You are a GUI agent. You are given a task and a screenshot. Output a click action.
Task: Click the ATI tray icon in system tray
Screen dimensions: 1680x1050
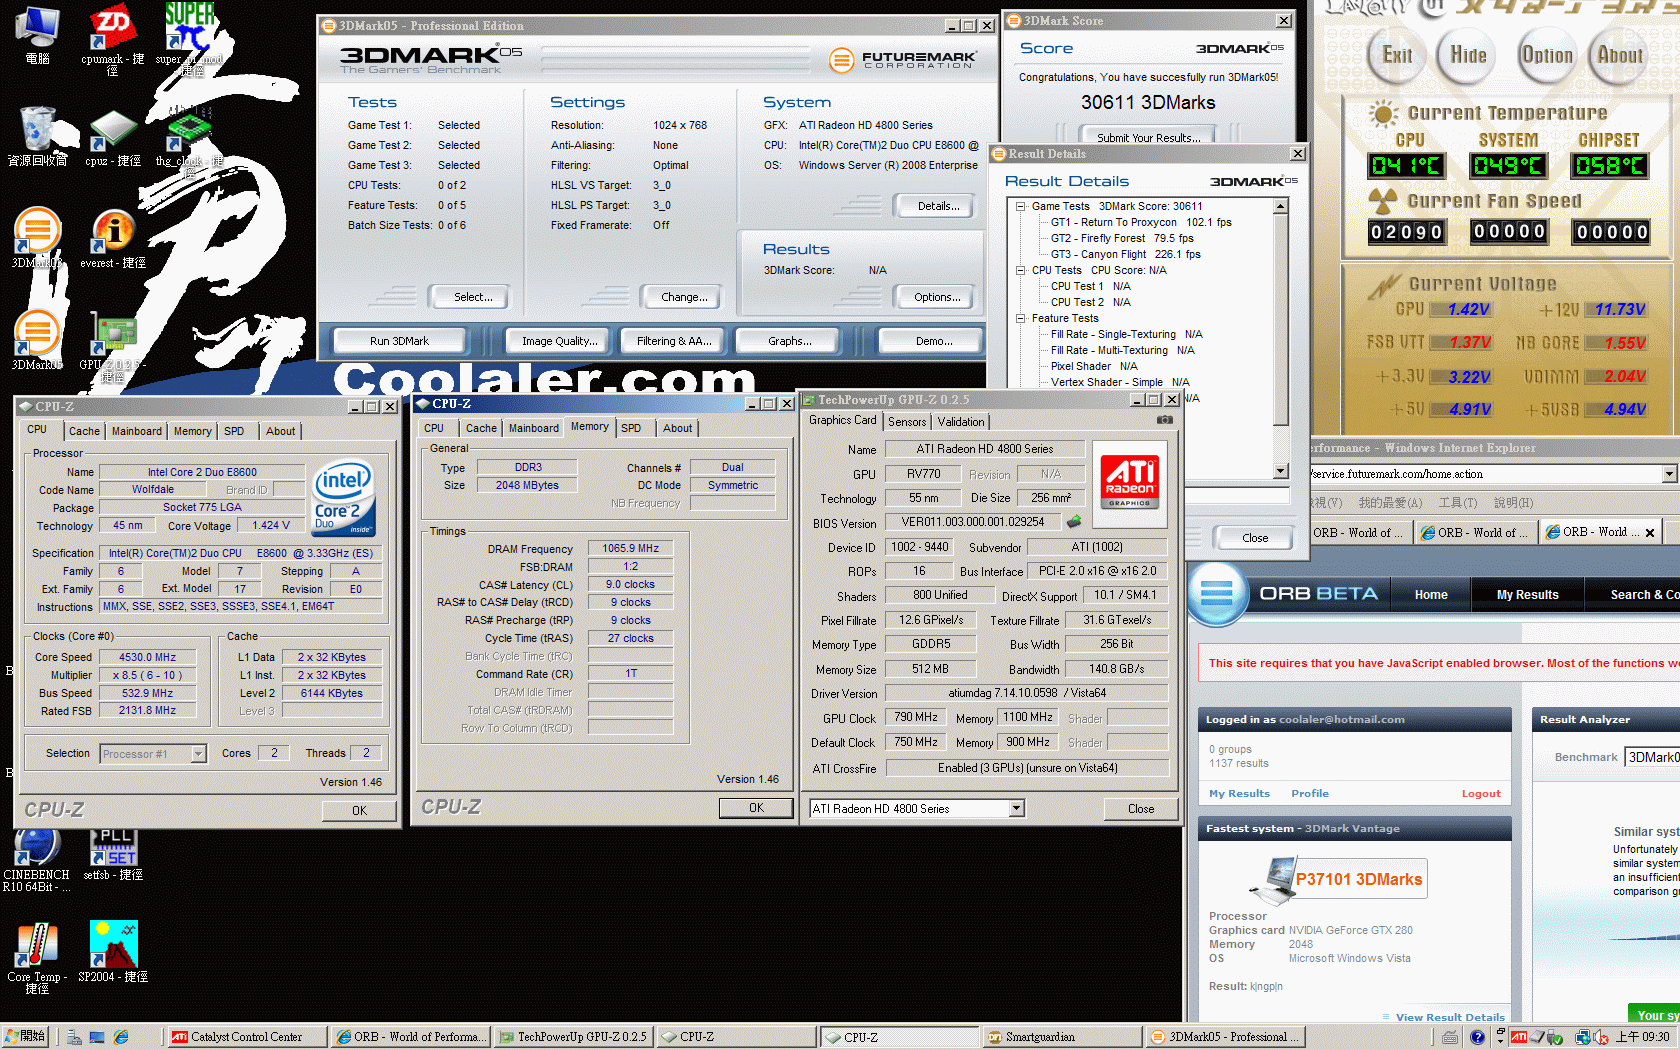tap(1519, 1037)
